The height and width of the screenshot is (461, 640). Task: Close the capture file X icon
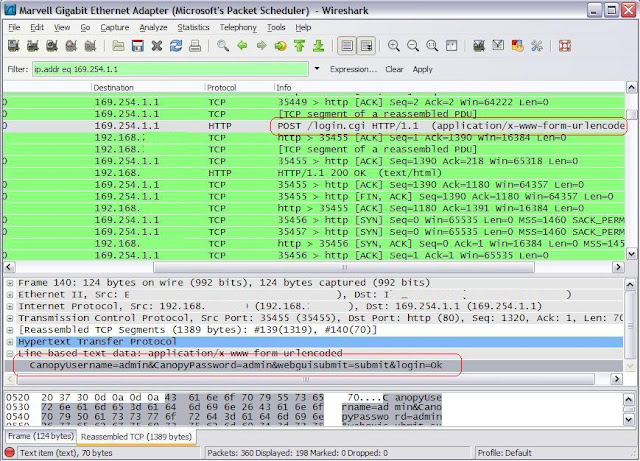point(157,46)
